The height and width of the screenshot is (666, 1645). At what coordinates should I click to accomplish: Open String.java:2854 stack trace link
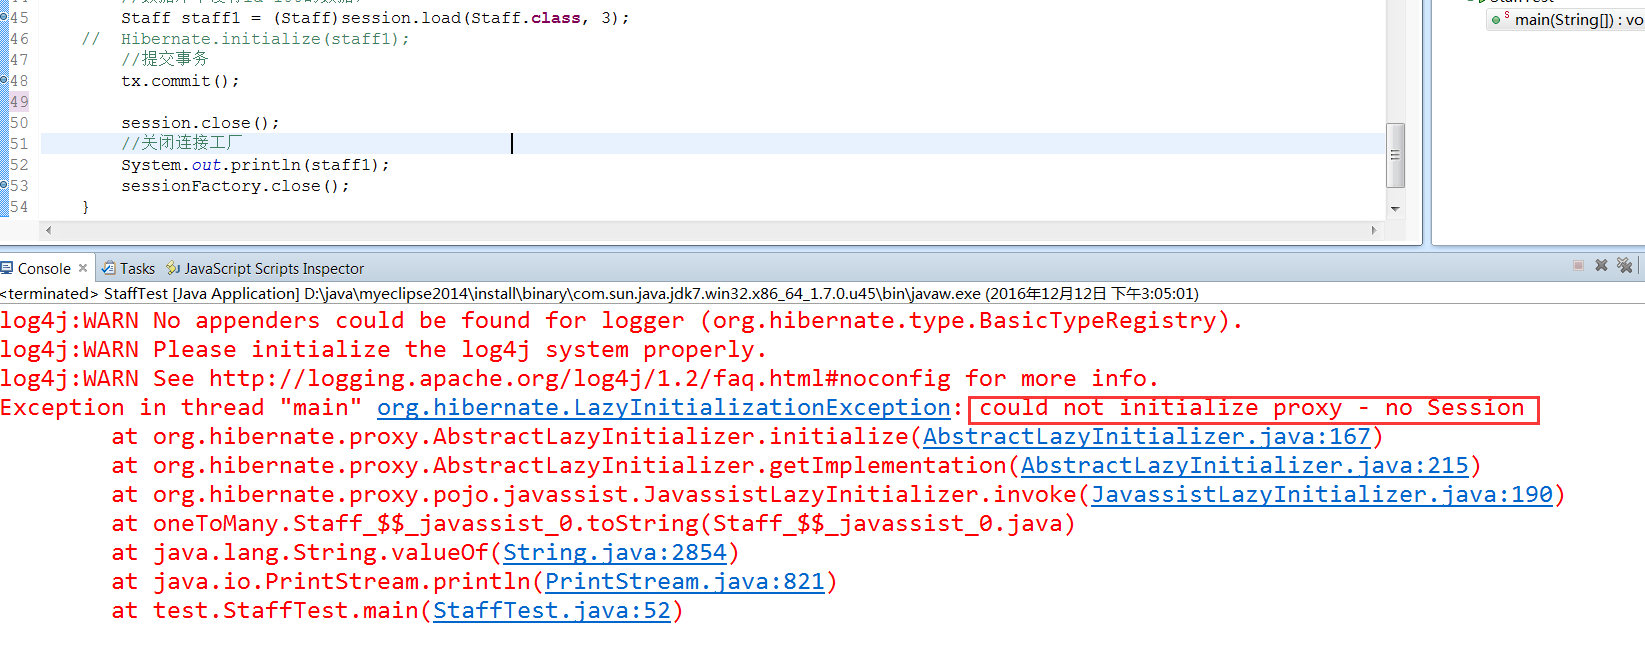point(615,553)
